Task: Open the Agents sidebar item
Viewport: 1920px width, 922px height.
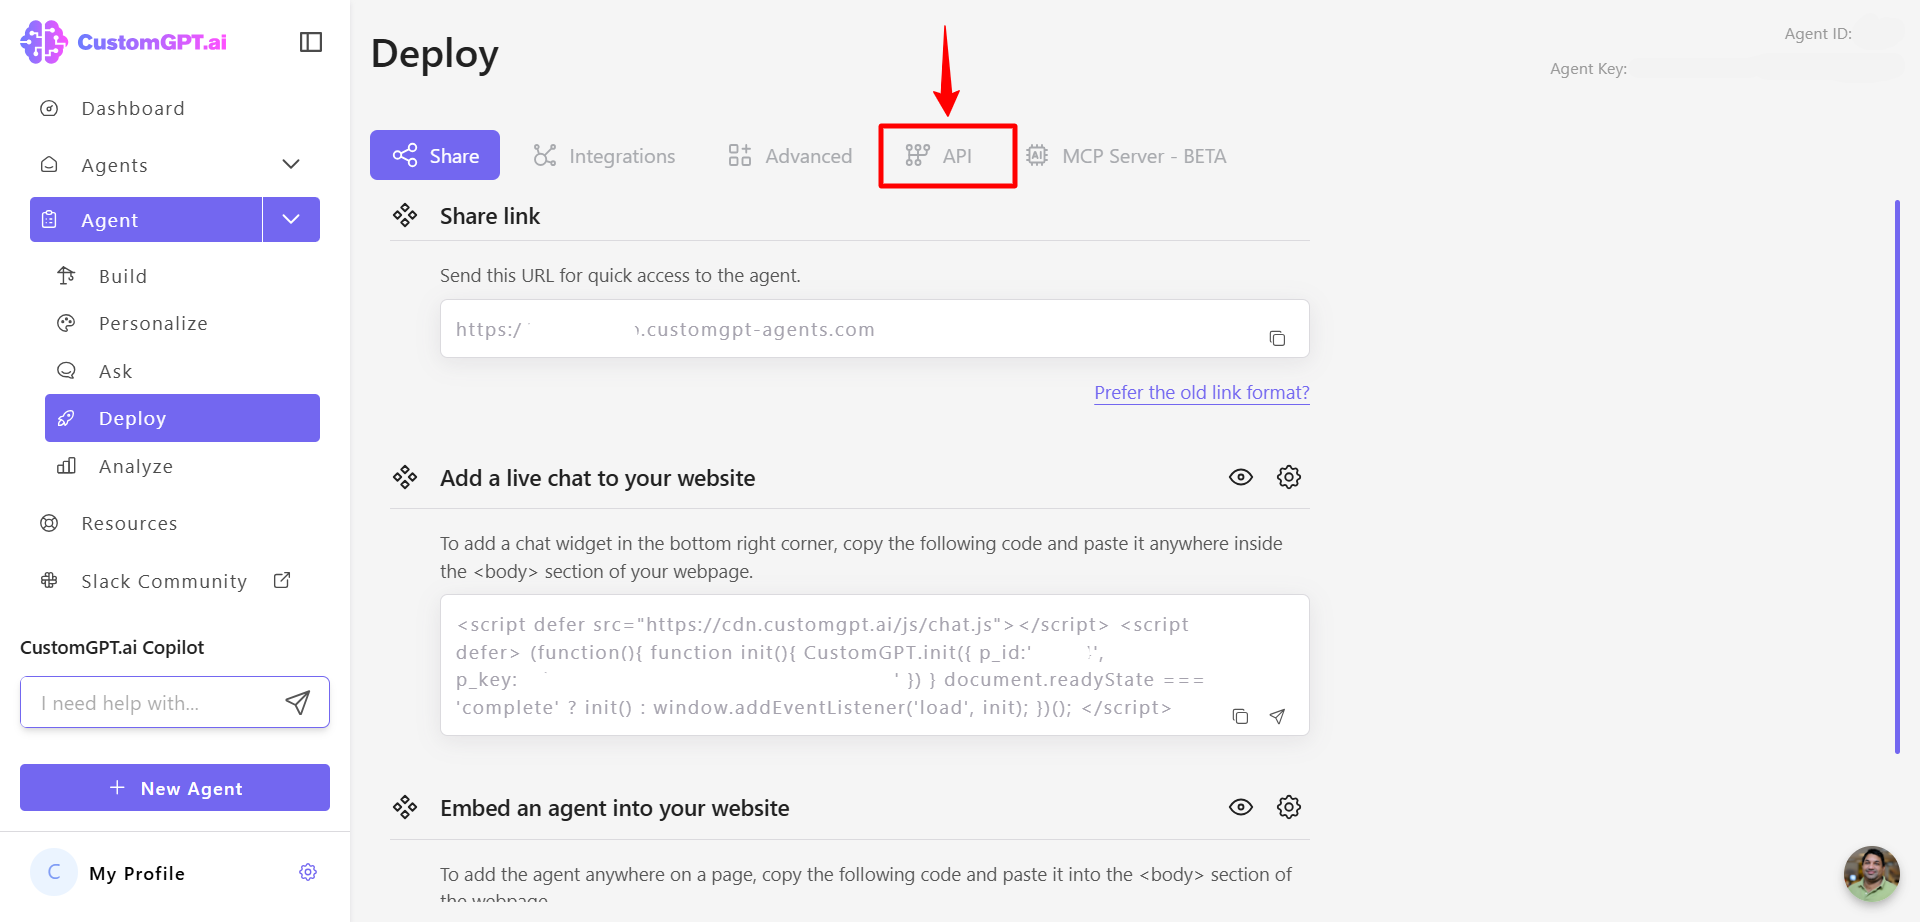Action: coord(114,165)
